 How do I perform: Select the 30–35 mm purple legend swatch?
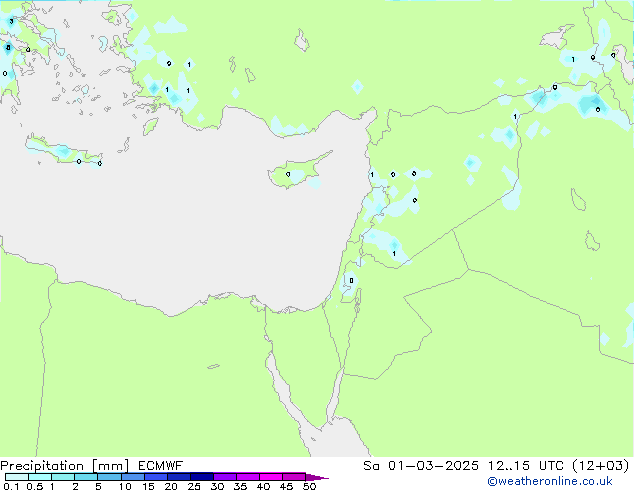click(224, 477)
